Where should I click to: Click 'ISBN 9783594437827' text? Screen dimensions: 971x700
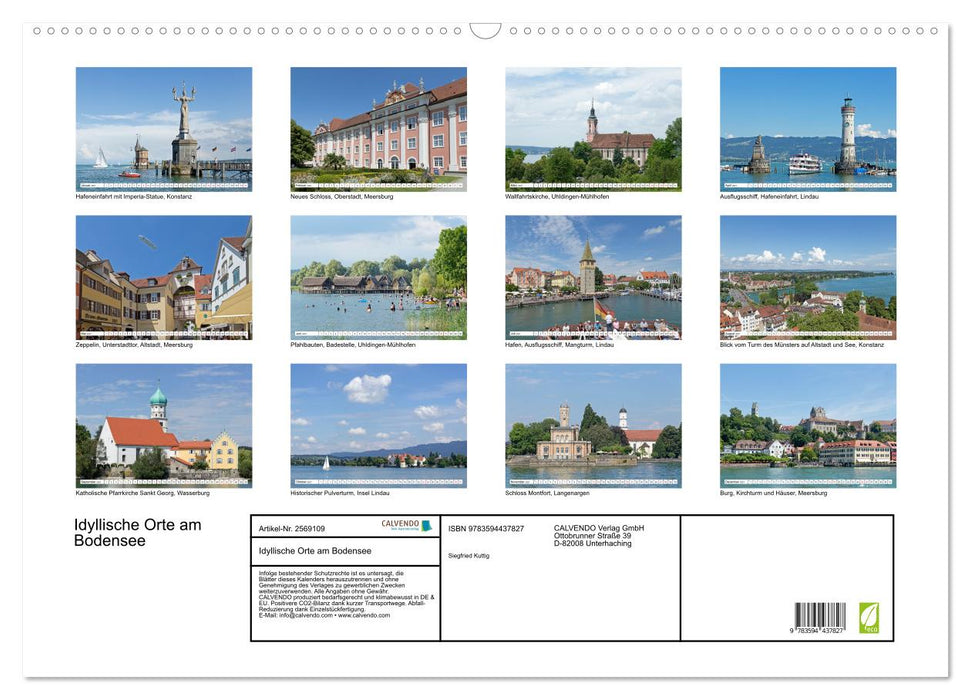pos(486,528)
